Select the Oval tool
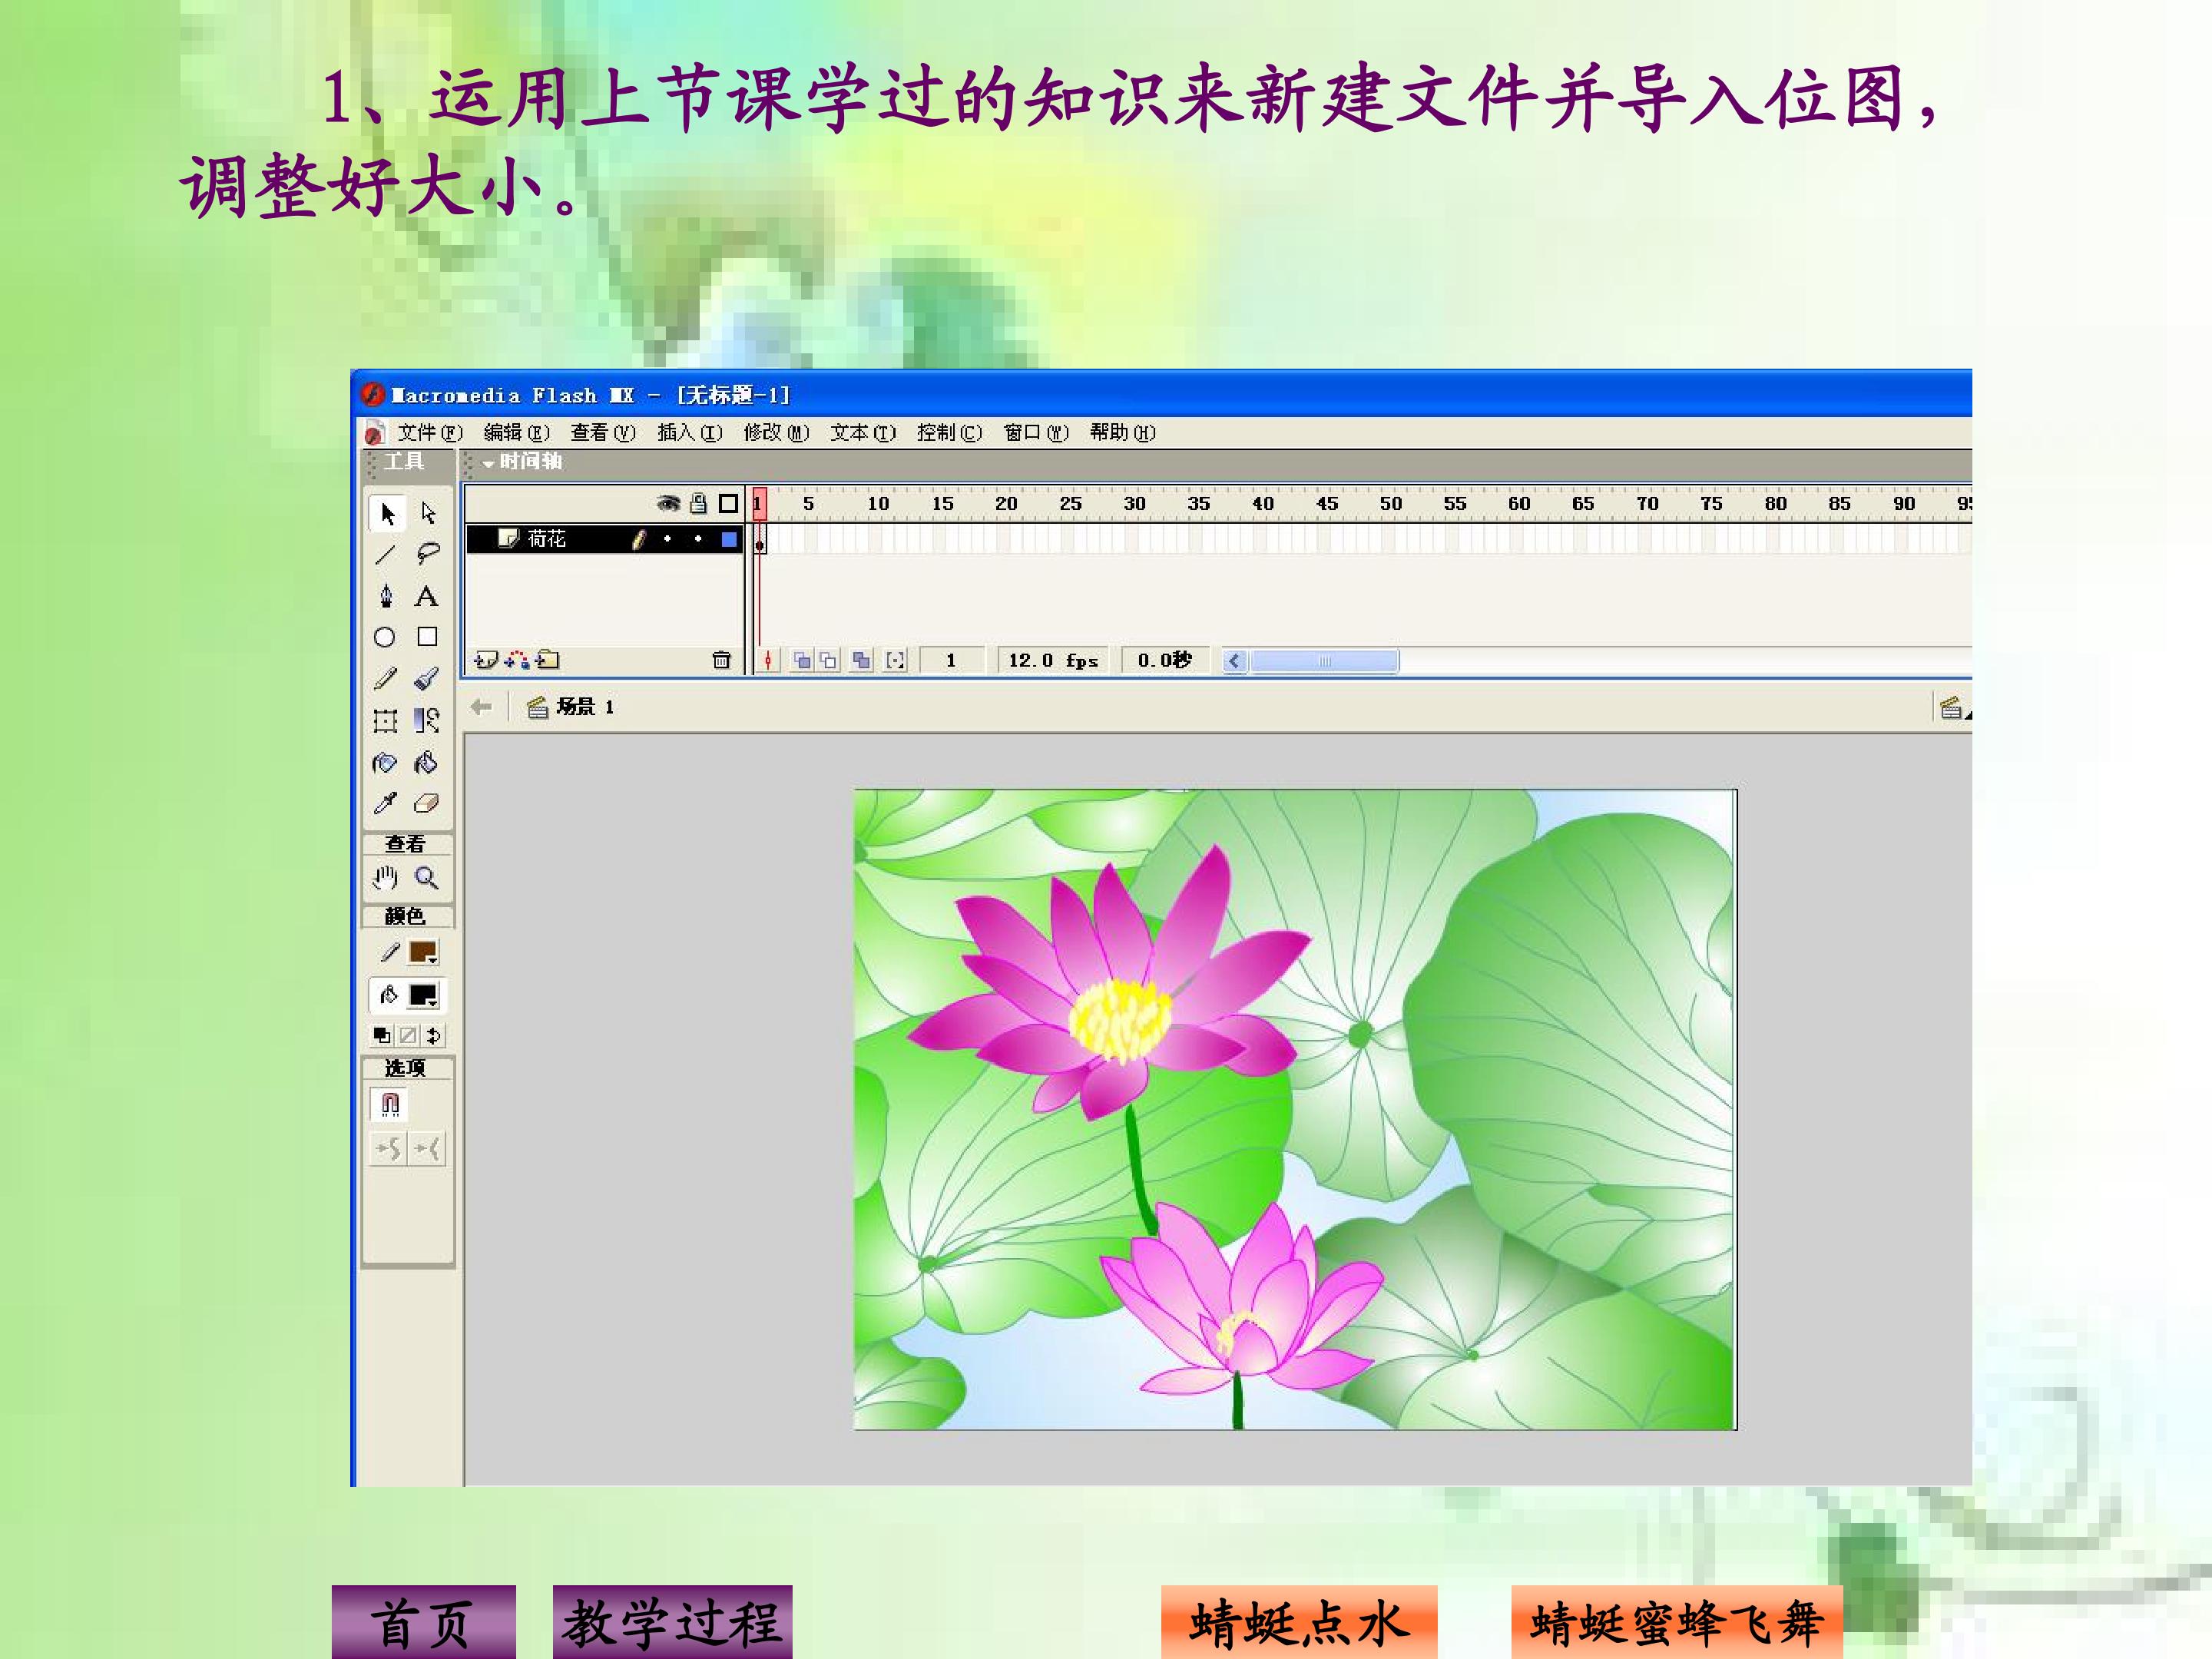Viewport: 2212px width, 1659px height. pos(384,637)
